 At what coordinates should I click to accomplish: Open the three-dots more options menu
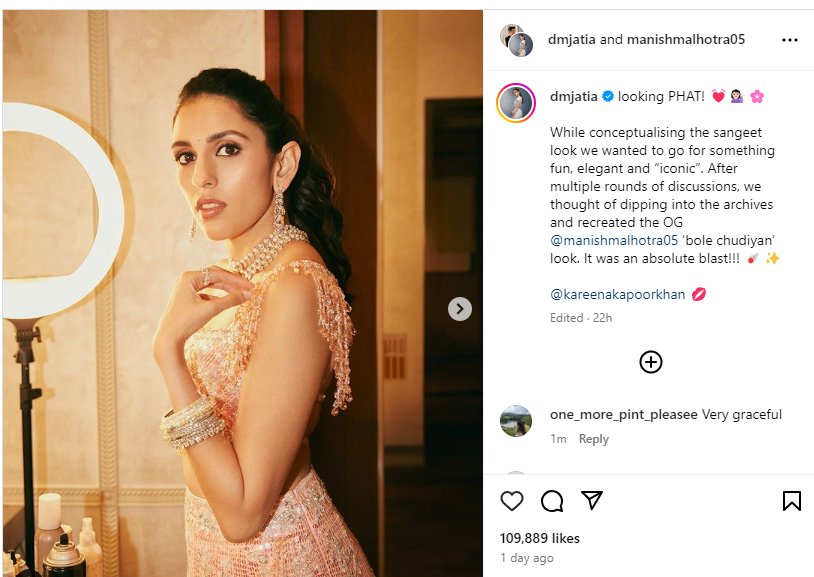pyautogui.click(x=790, y=40)
